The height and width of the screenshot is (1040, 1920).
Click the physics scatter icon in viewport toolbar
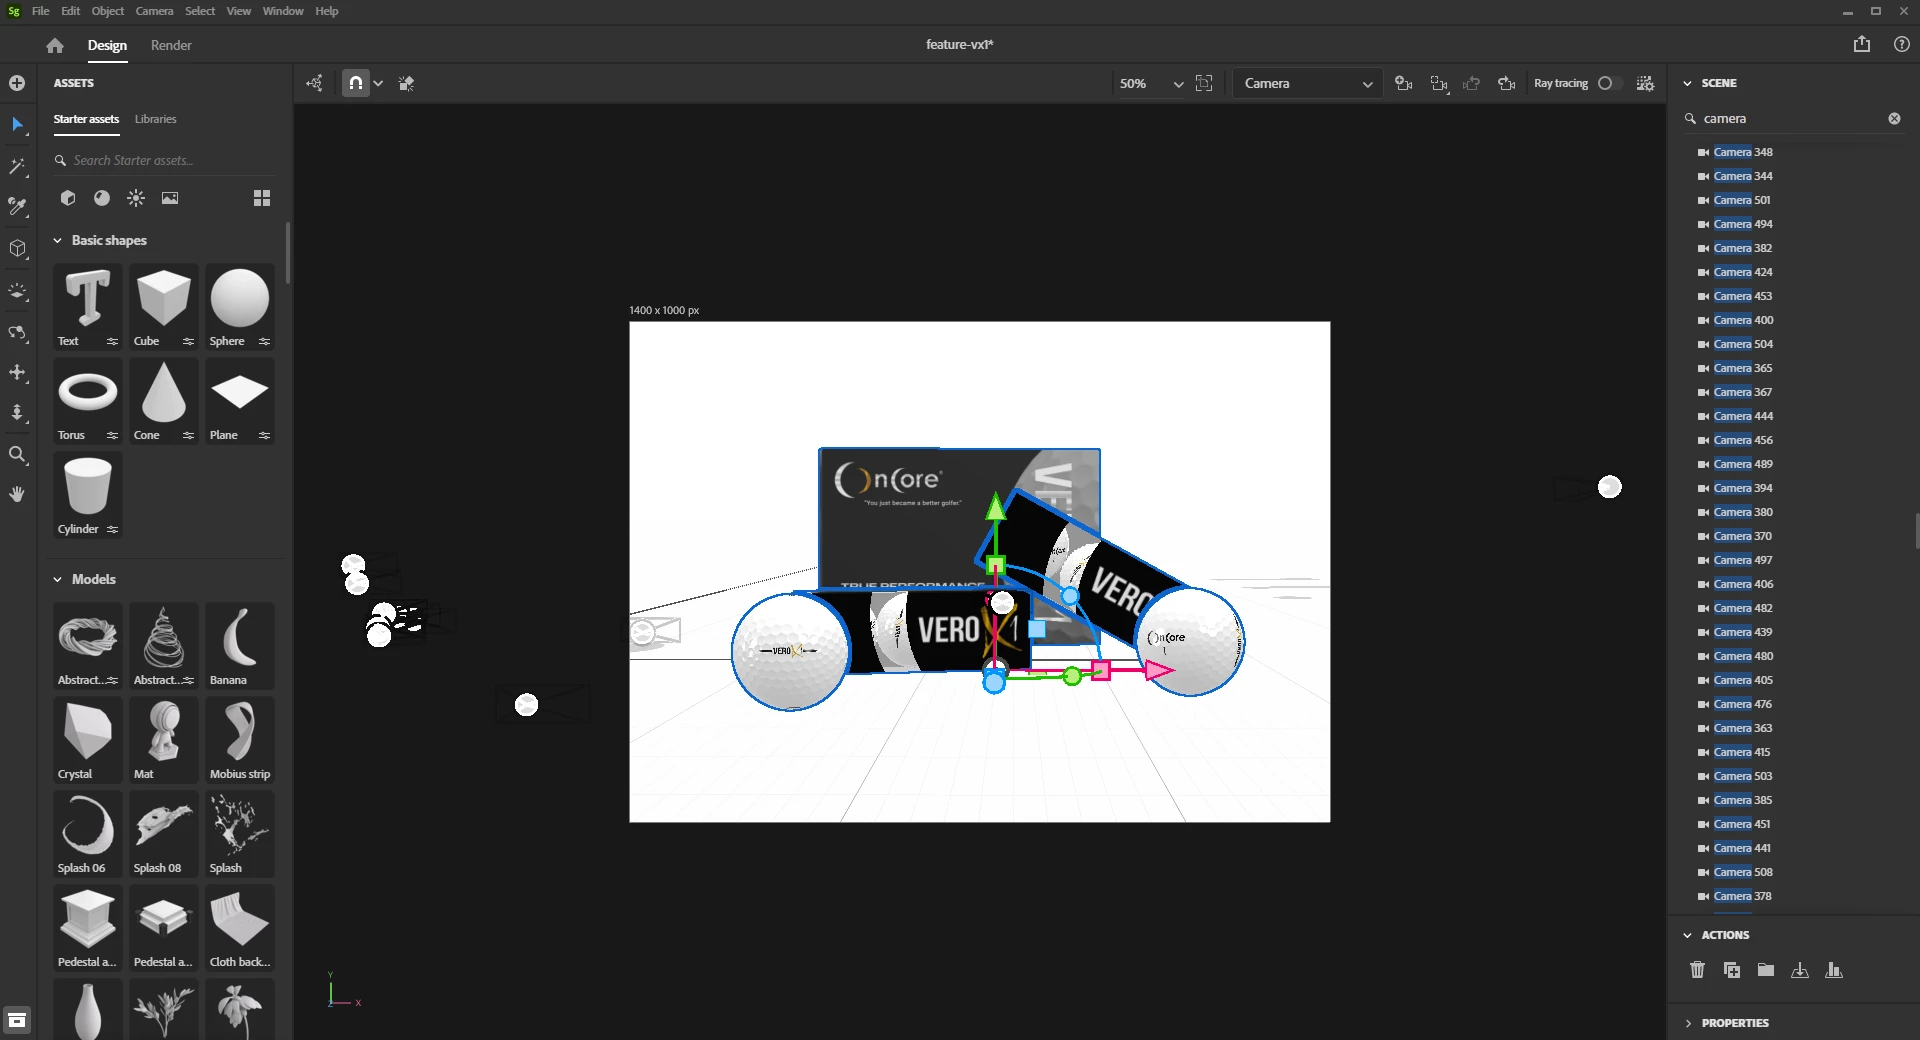[x=314, y=83]
